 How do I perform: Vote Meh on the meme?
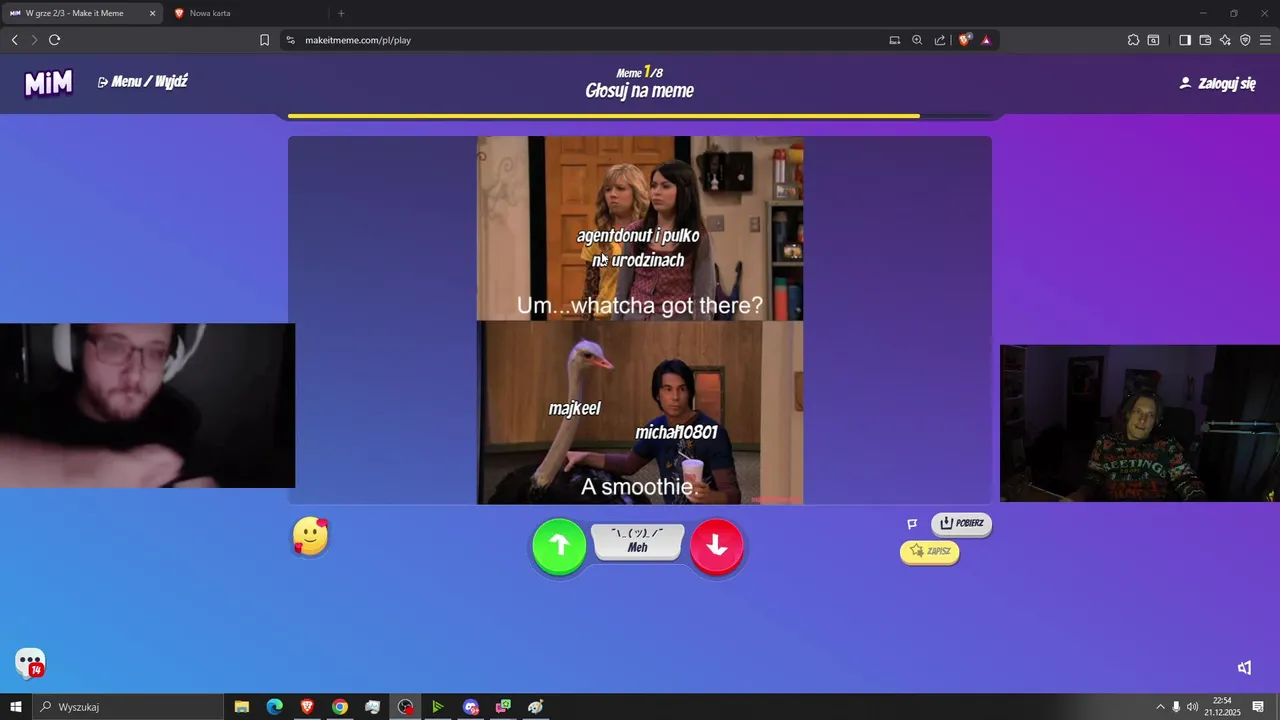coord(638,541)
